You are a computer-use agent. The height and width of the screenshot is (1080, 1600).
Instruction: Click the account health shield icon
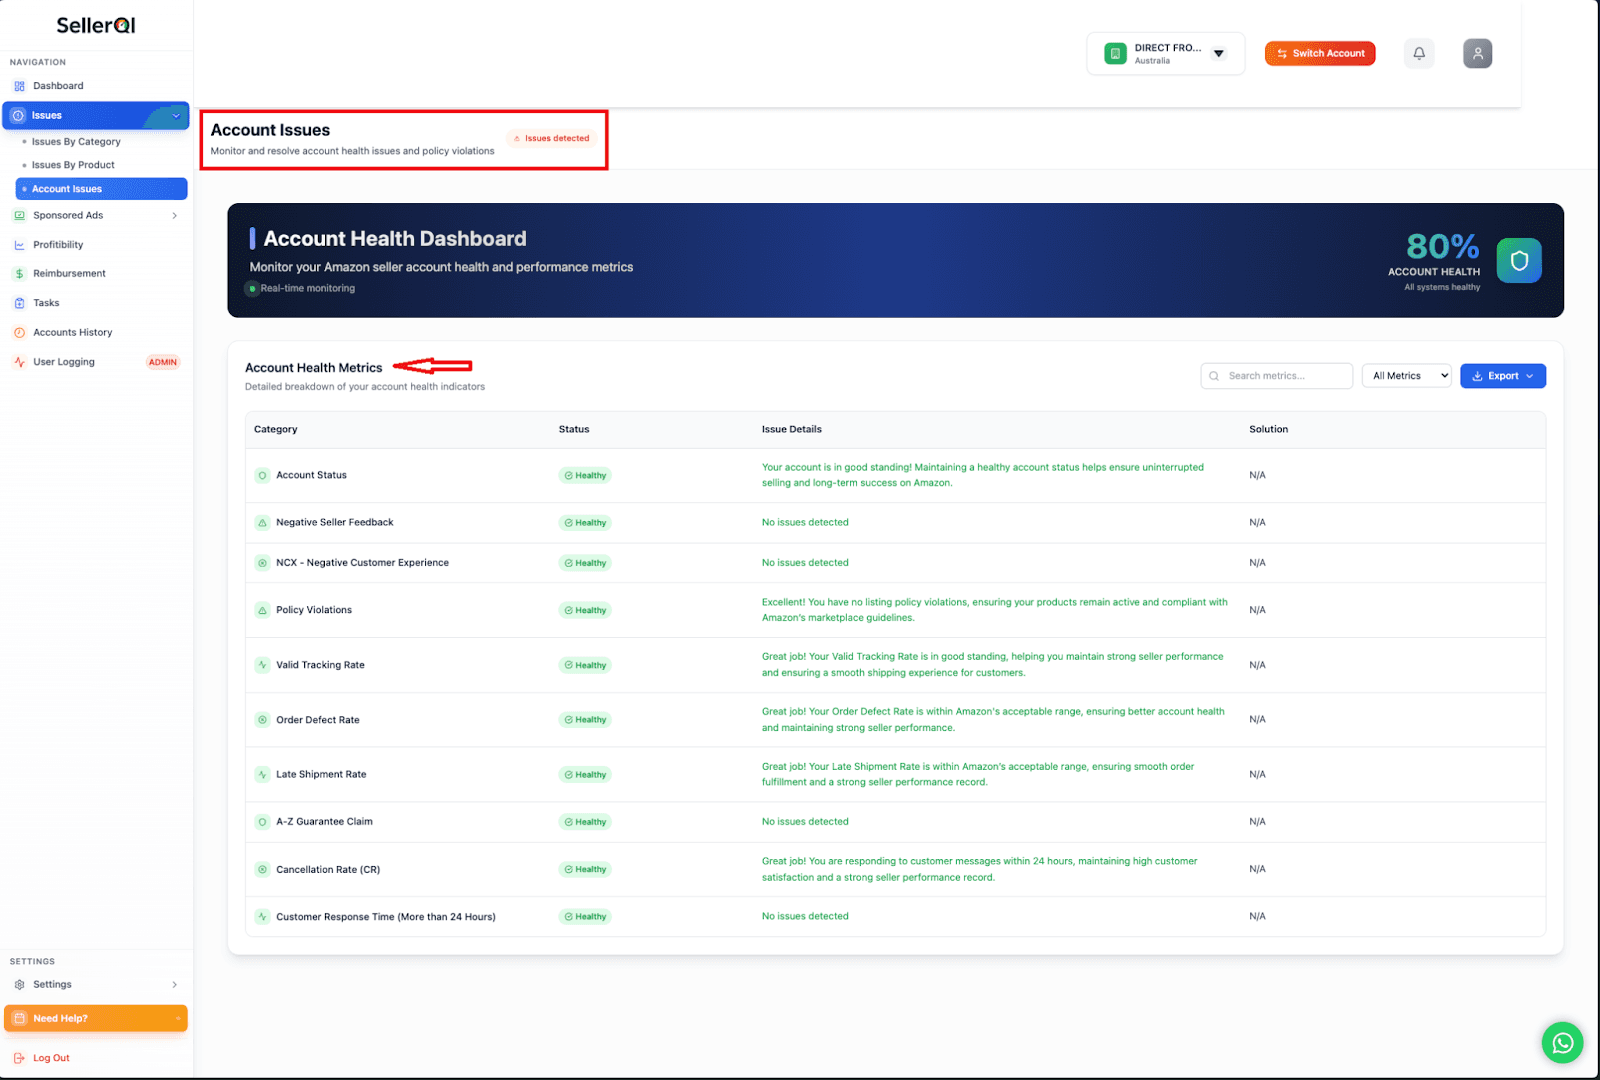coord(1518,260)
